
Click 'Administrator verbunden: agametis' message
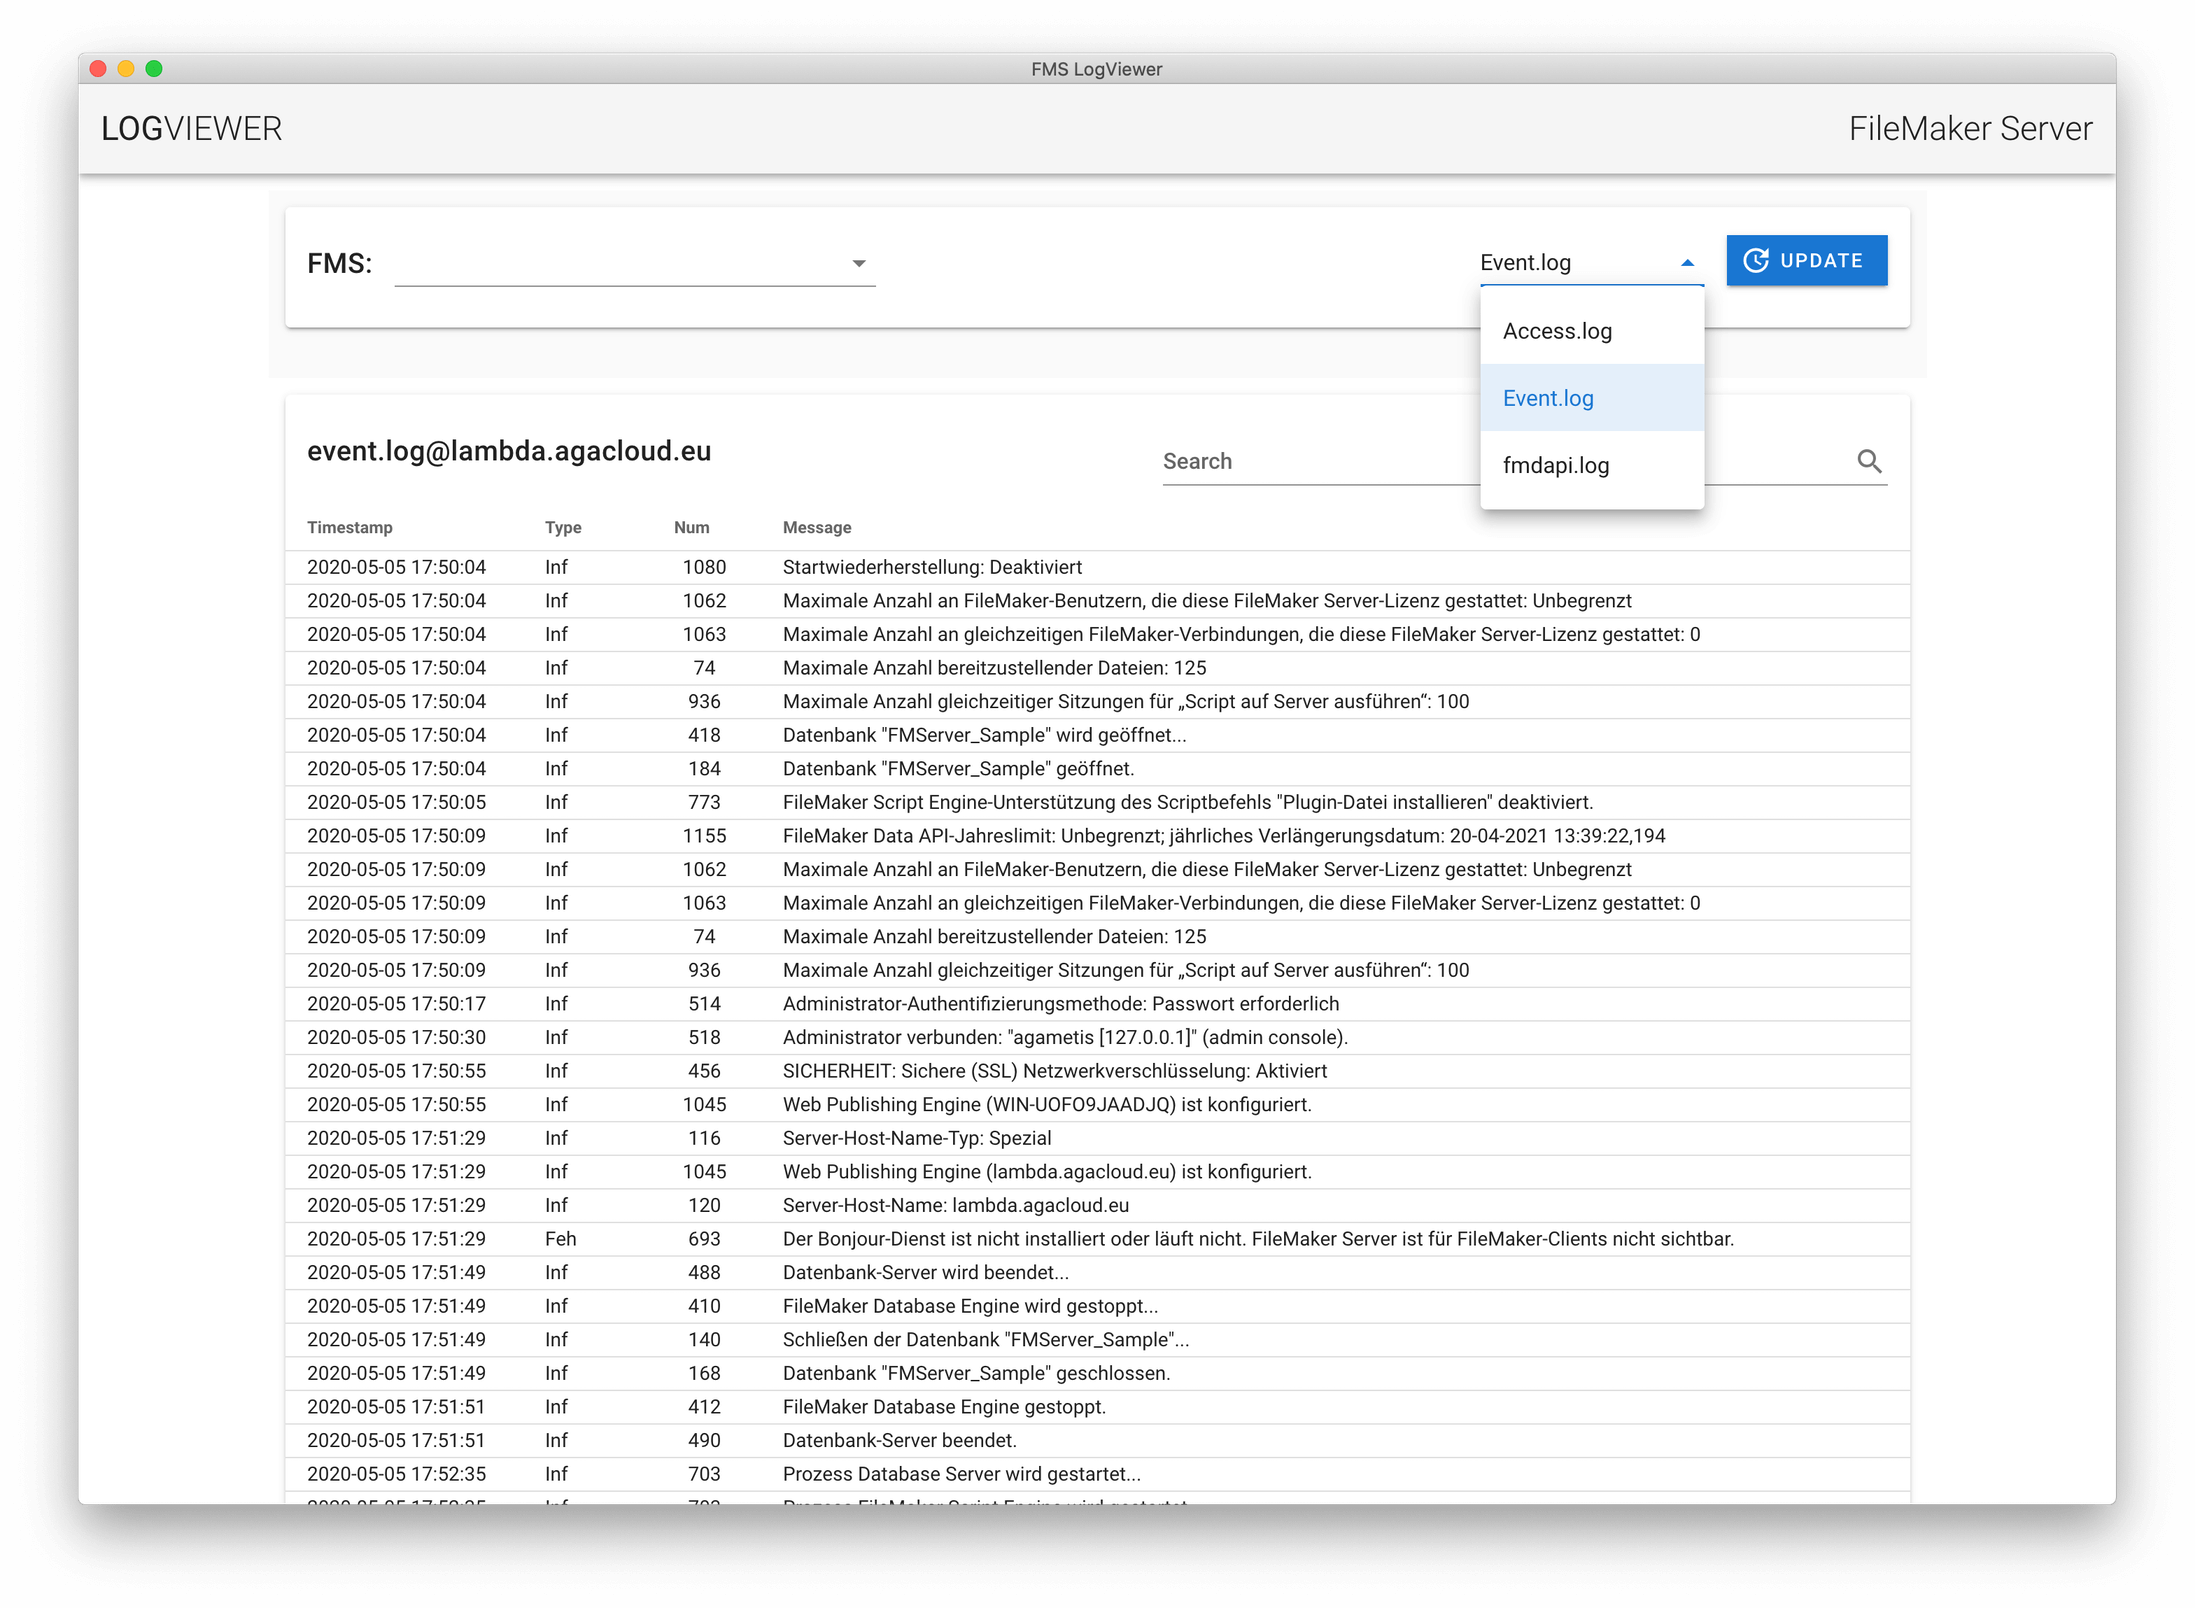(x=1065, y=1037)
